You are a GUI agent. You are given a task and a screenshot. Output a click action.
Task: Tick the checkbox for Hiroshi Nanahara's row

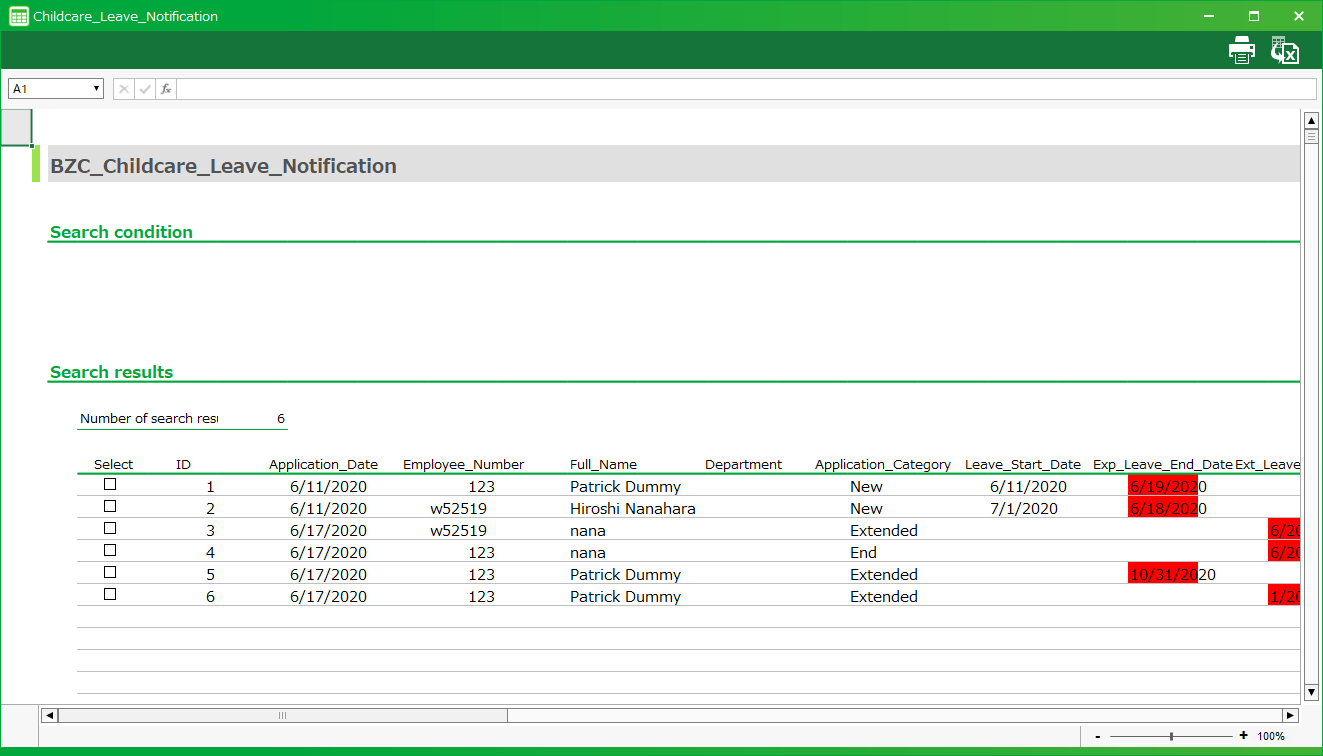110,506
